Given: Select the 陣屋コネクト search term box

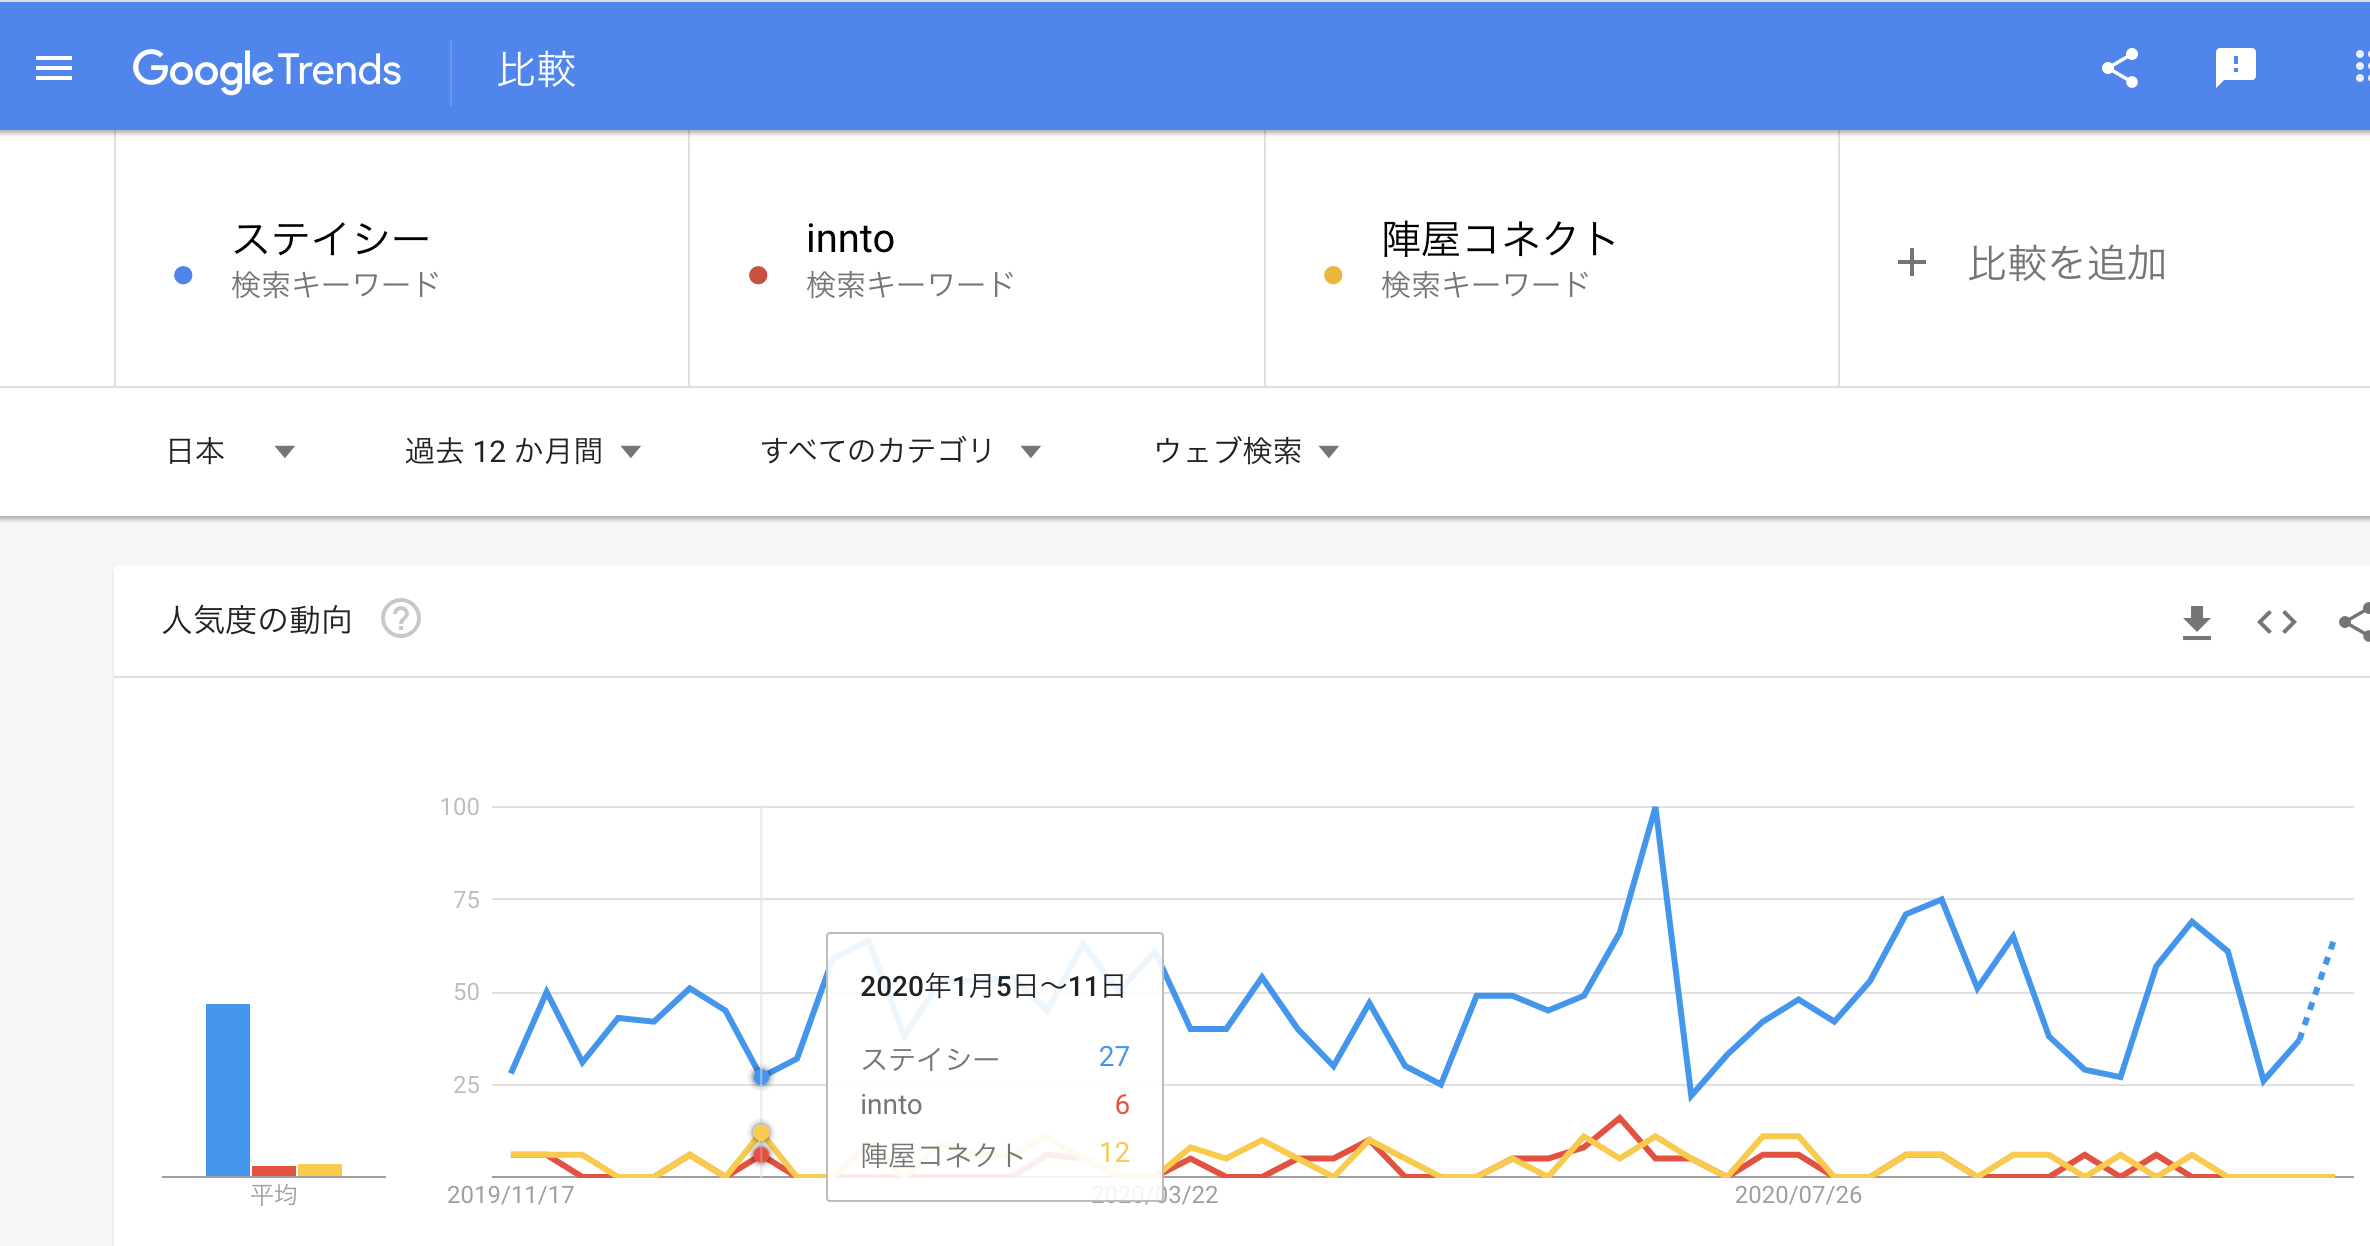Looking at the screenshot, I should 1498,239.
